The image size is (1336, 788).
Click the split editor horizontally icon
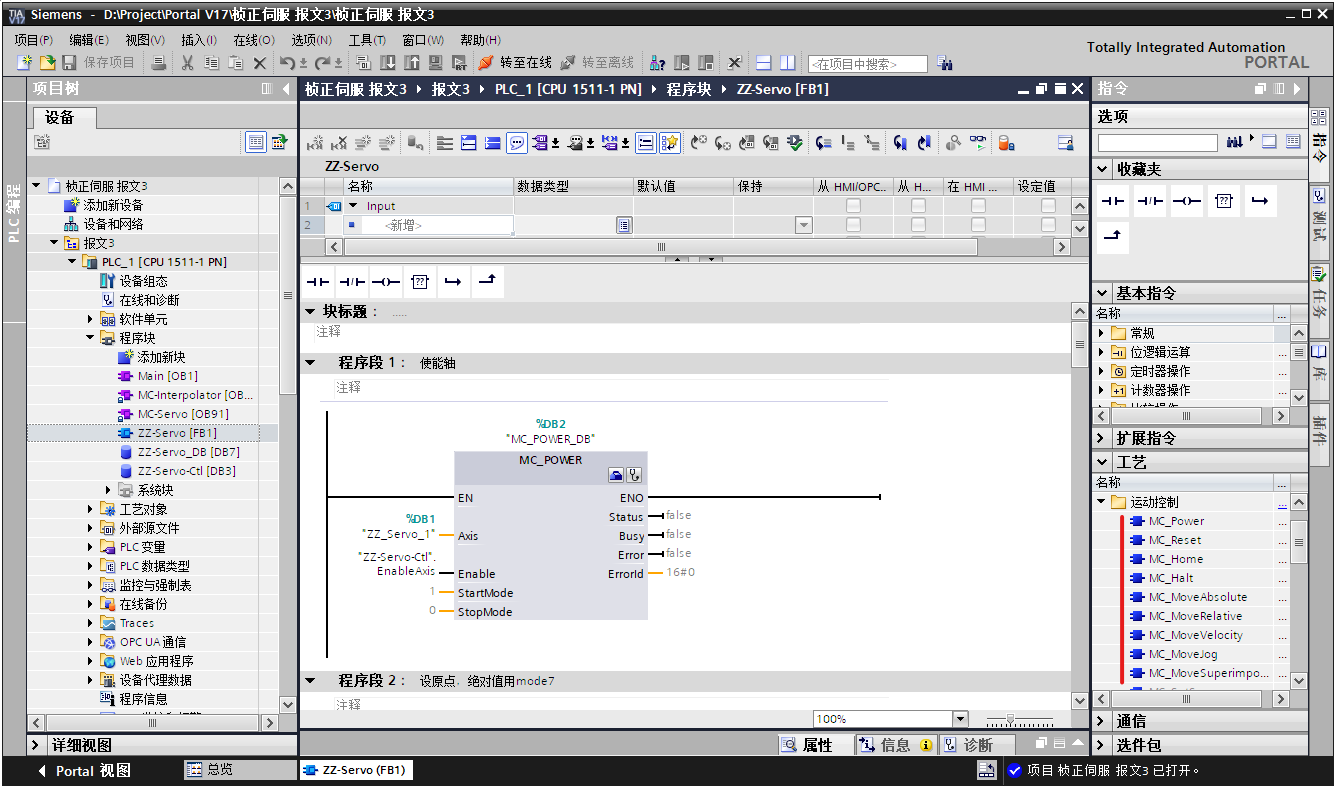point(763,63)
